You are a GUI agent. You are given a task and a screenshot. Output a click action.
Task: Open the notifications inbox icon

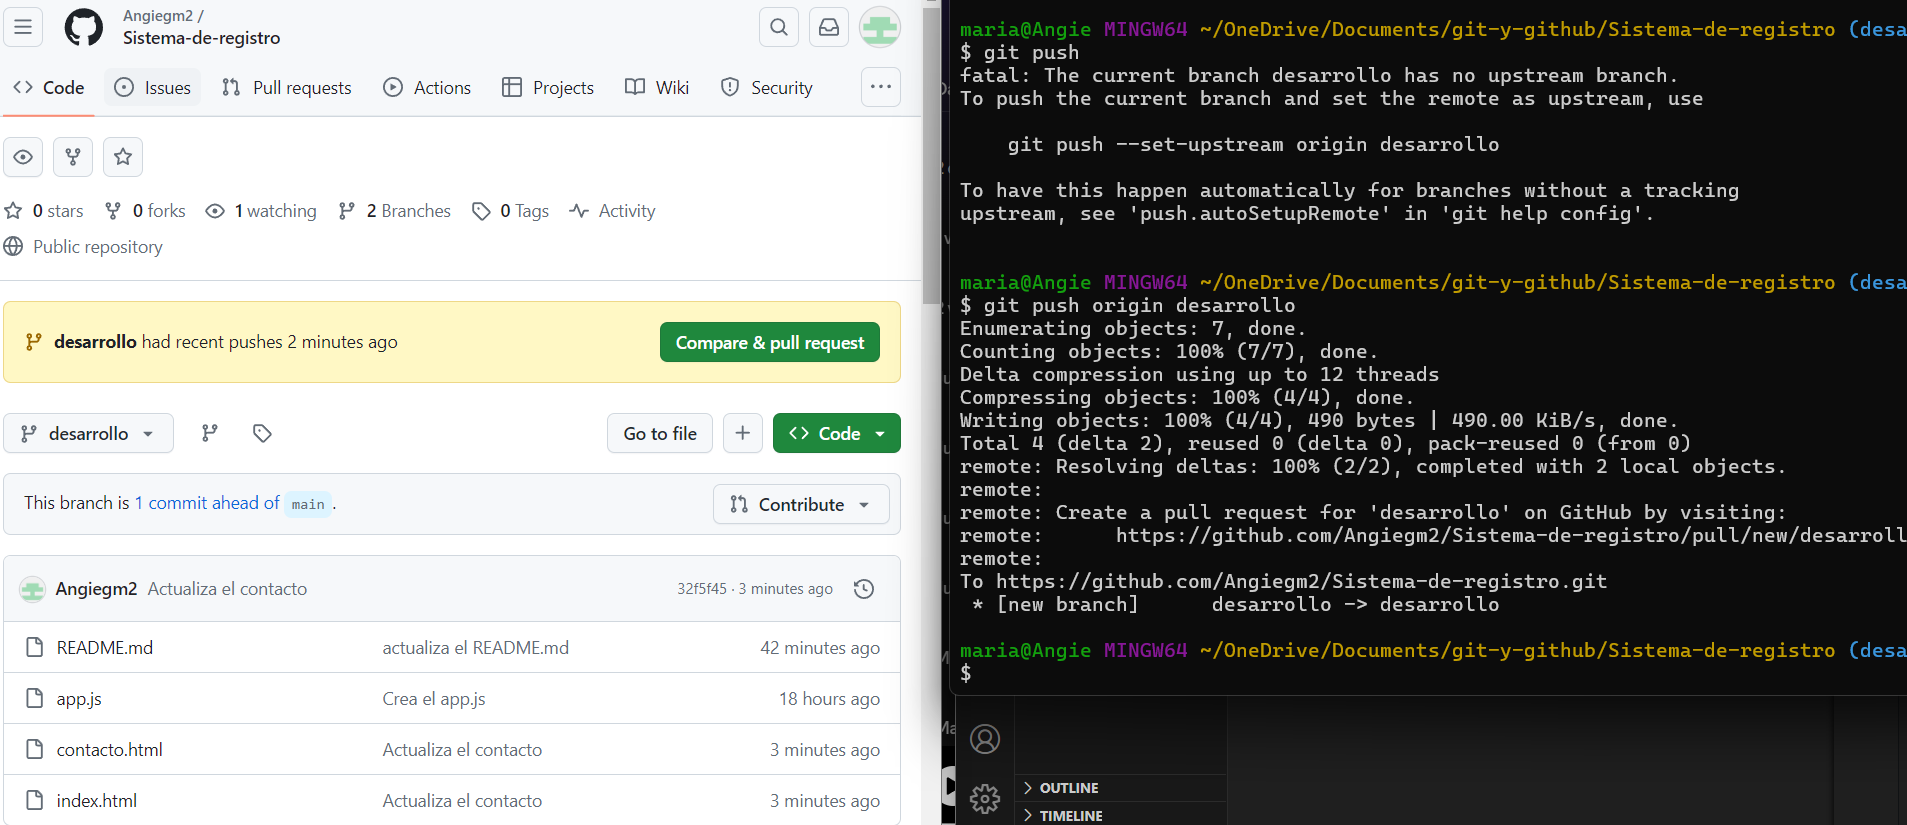click(x=829, y=27)
